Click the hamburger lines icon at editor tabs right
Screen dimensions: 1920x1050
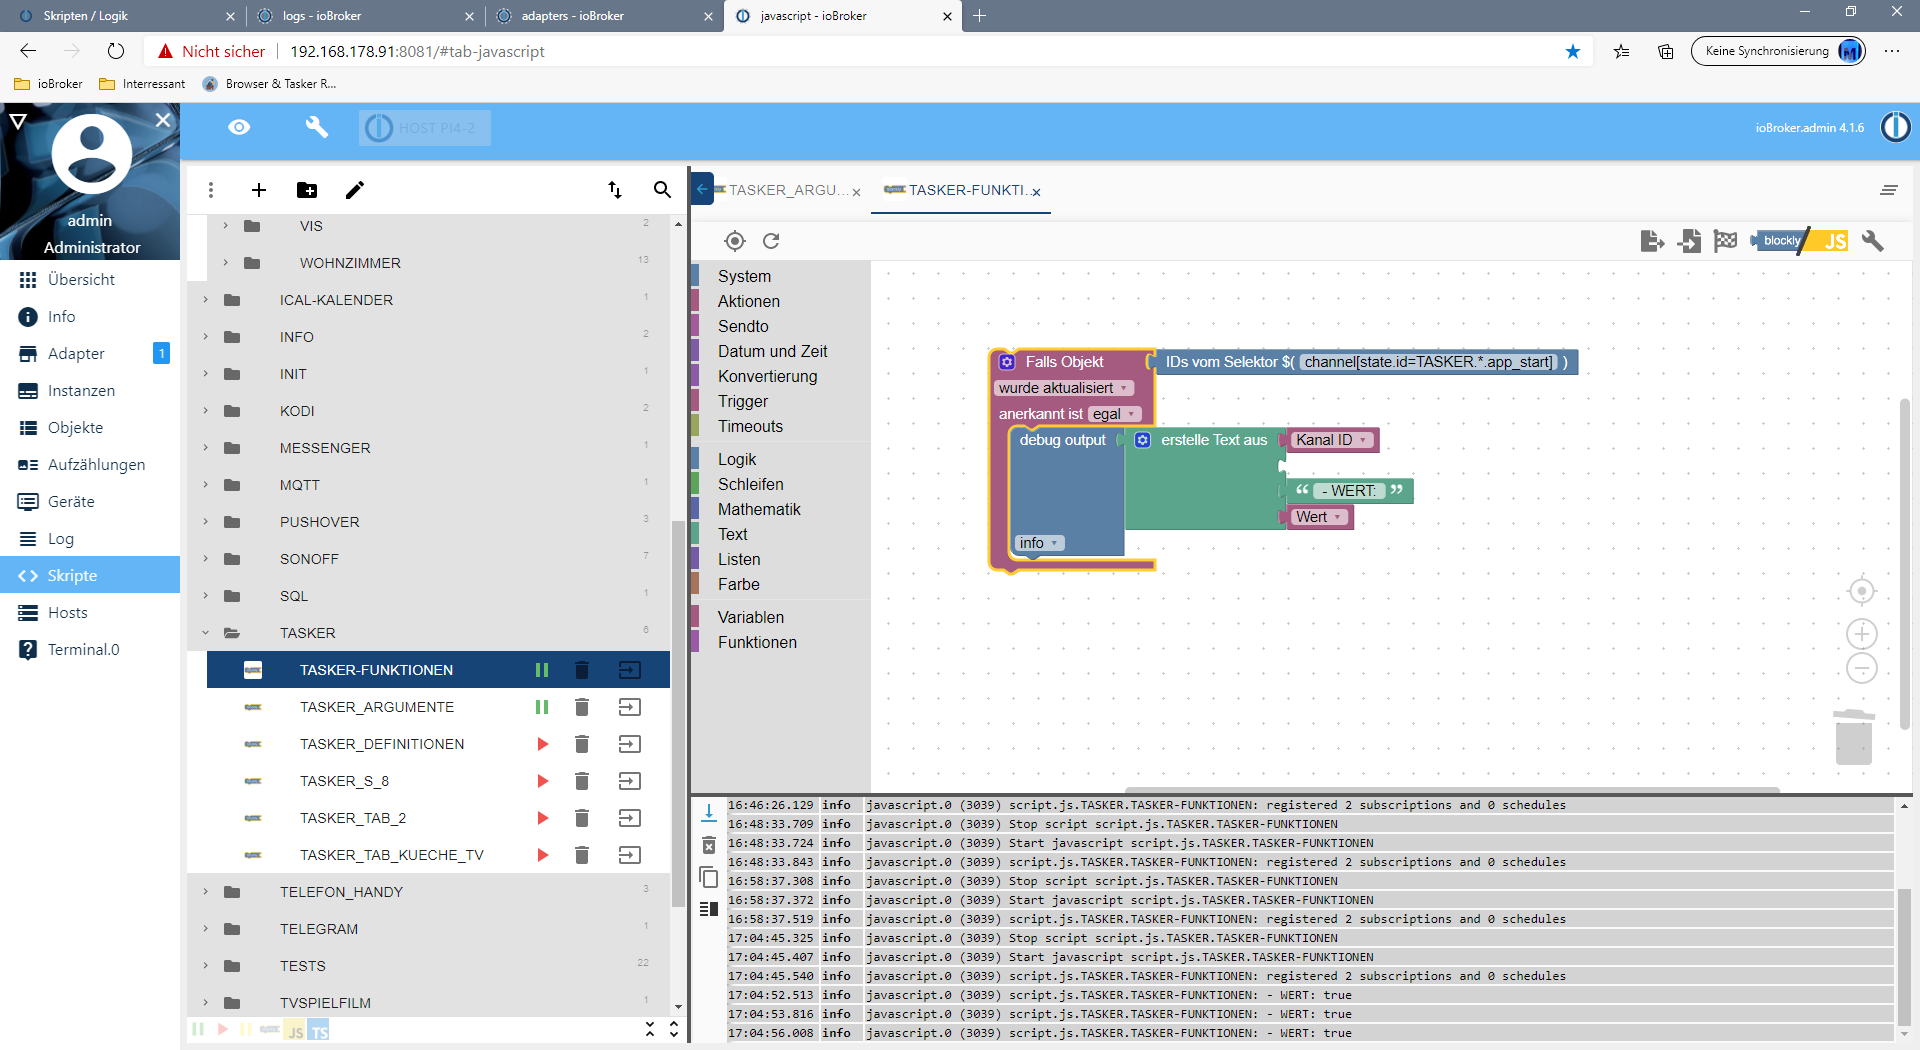click(x=1888, y=190)
